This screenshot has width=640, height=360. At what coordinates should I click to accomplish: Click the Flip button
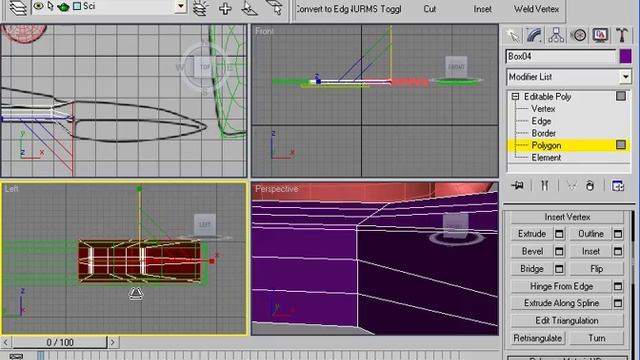(596, 269)
